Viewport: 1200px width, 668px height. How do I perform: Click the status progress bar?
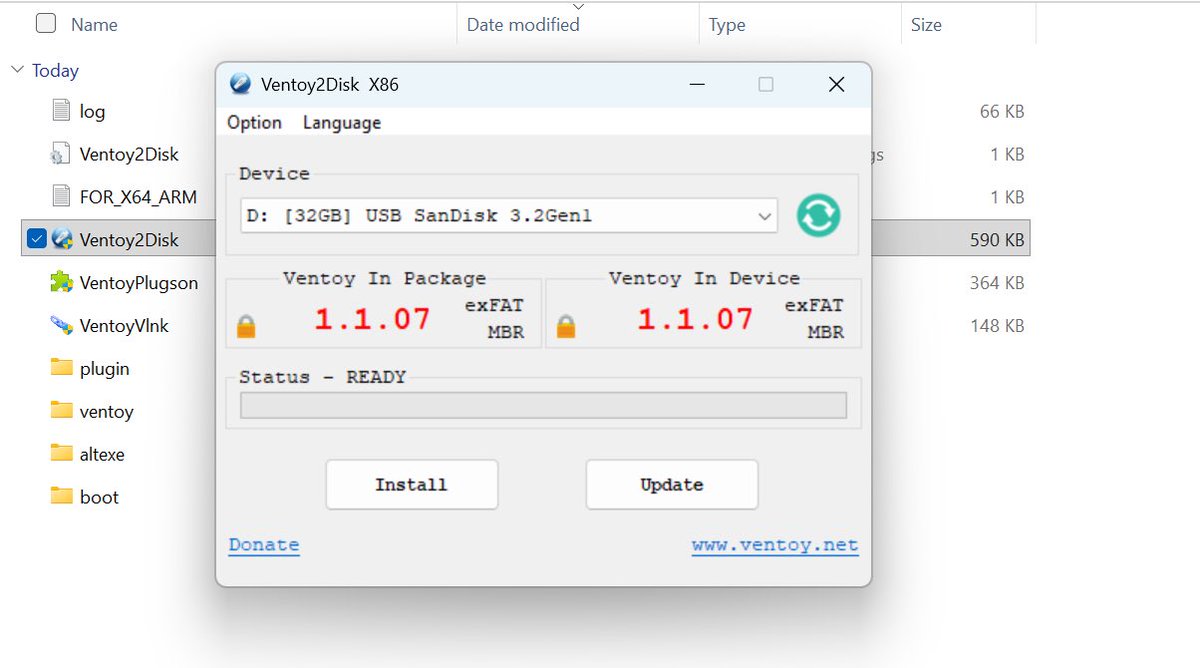[543, 405]
